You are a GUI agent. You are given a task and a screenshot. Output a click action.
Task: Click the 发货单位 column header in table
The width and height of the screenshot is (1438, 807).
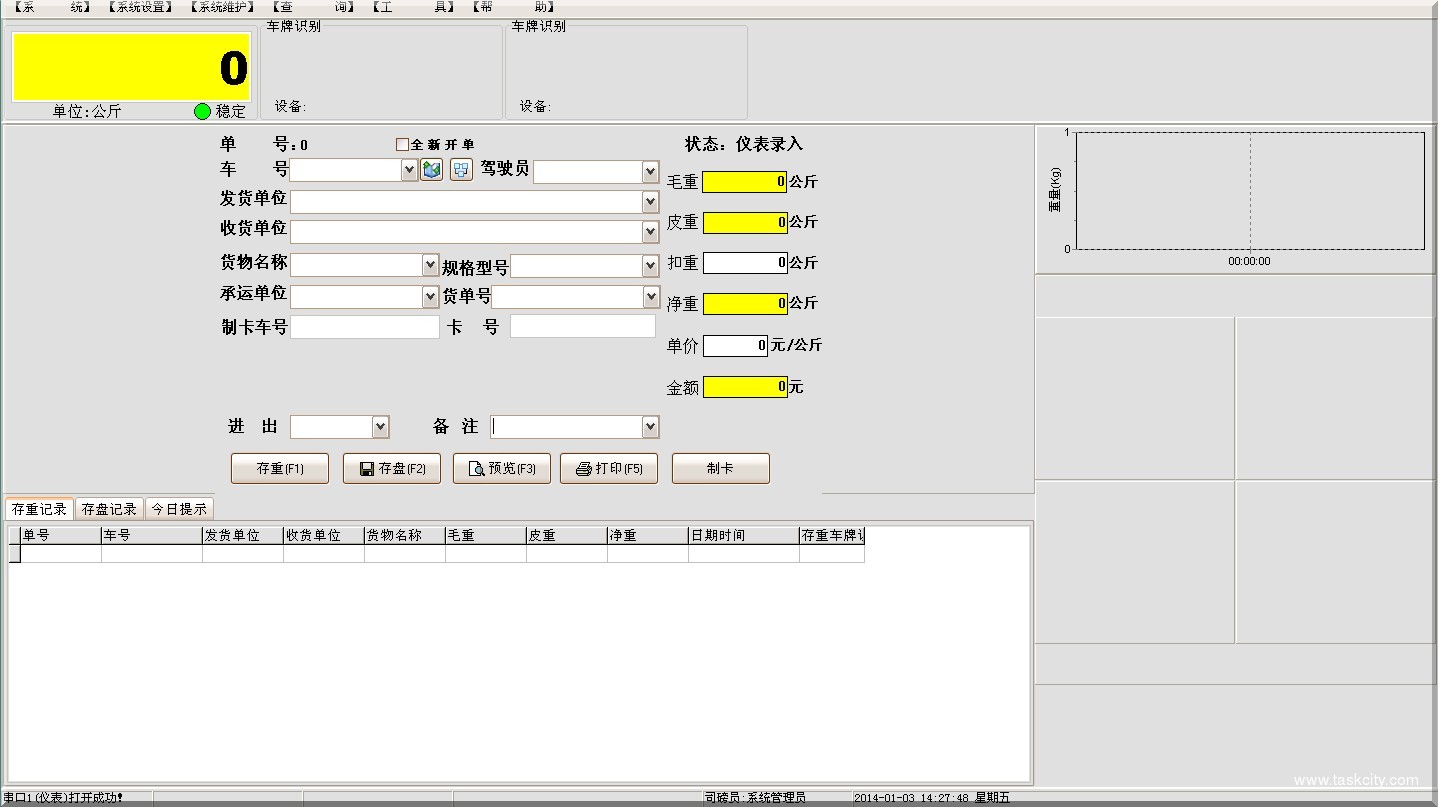coord(243,536)
